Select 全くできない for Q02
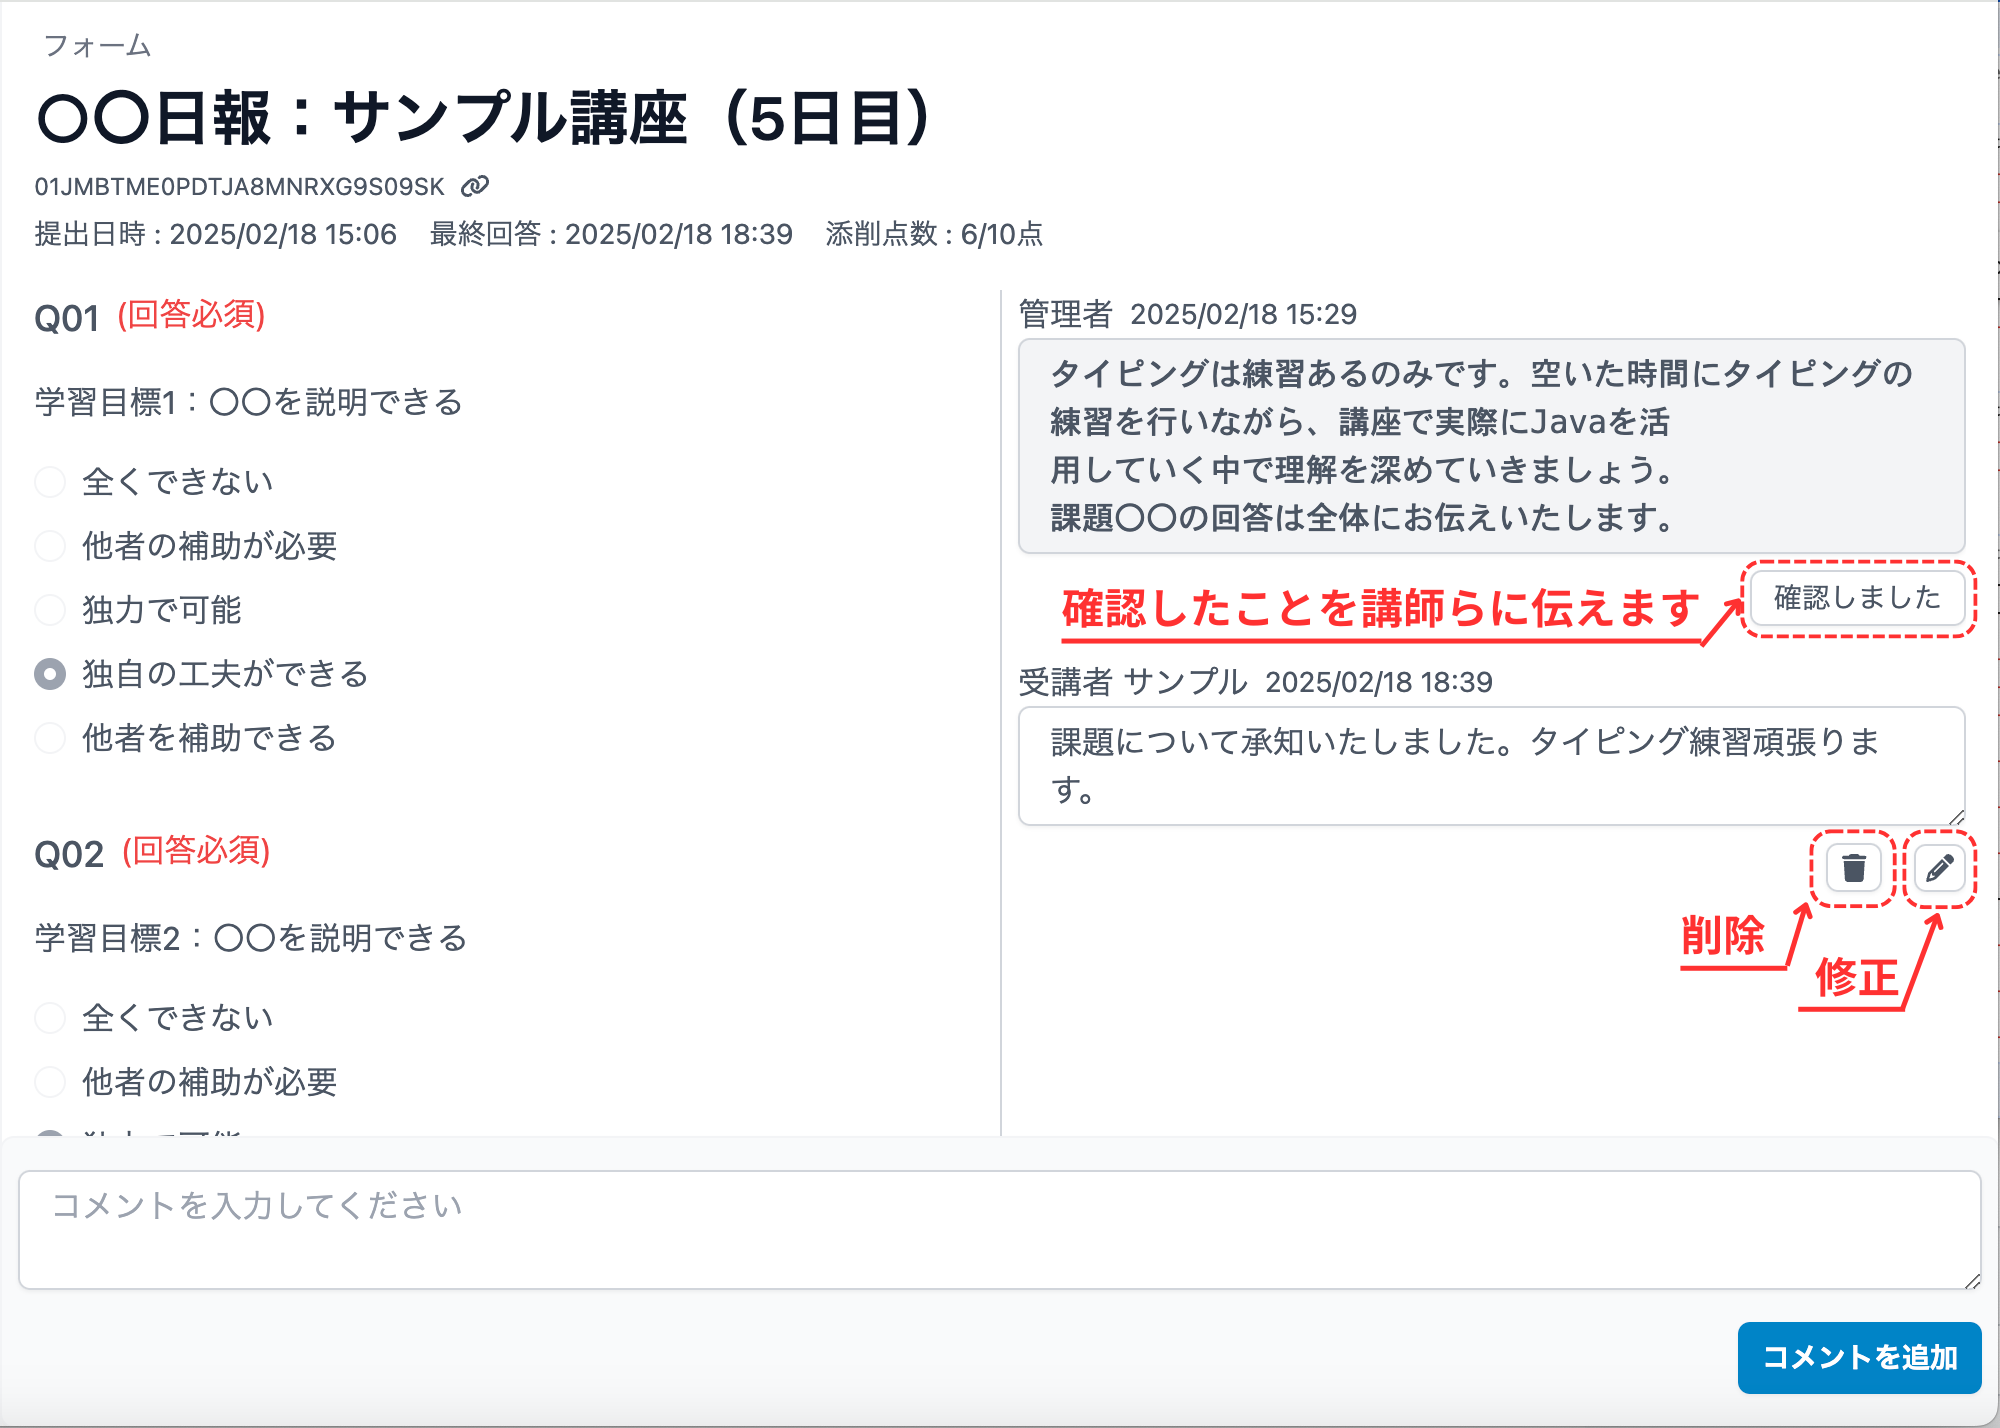The height and width of the screenshot is (1428, 2000). click(x=49, y=1017)
